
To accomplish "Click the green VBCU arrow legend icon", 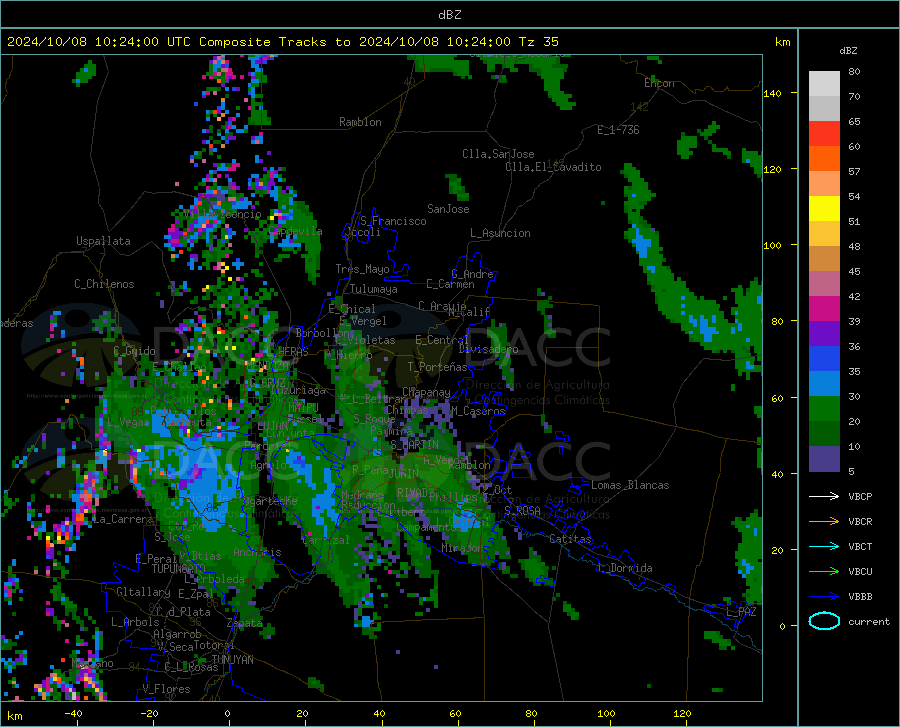I will click(824, 571).
